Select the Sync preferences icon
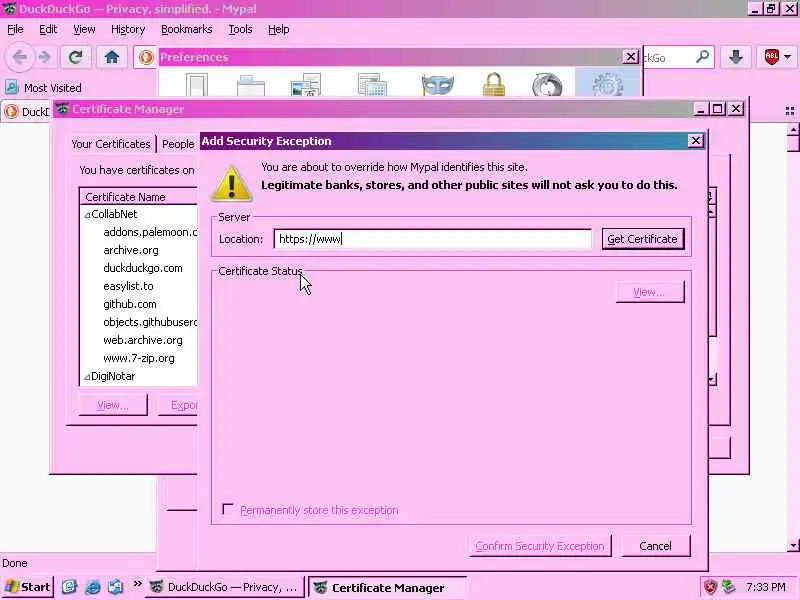The image size is (800, 600). point(547,85)
